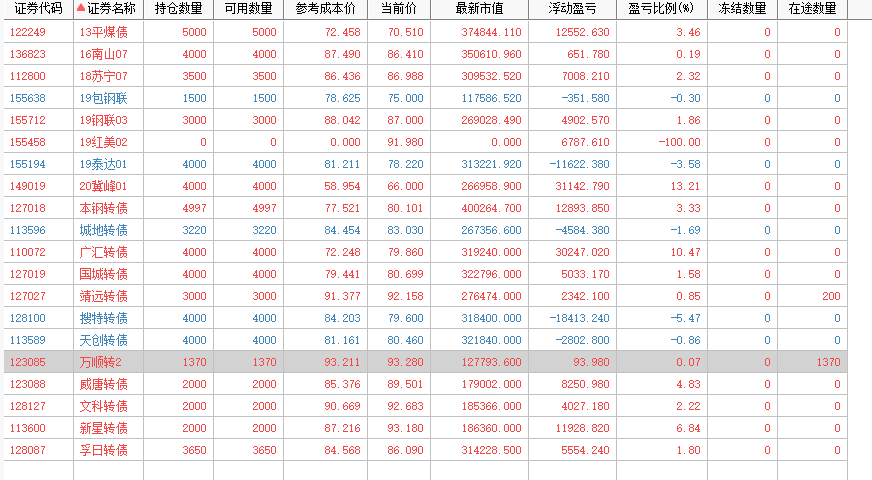Select the 靖远转债 holding
This screenshot has width=872, height=480.
103,296
